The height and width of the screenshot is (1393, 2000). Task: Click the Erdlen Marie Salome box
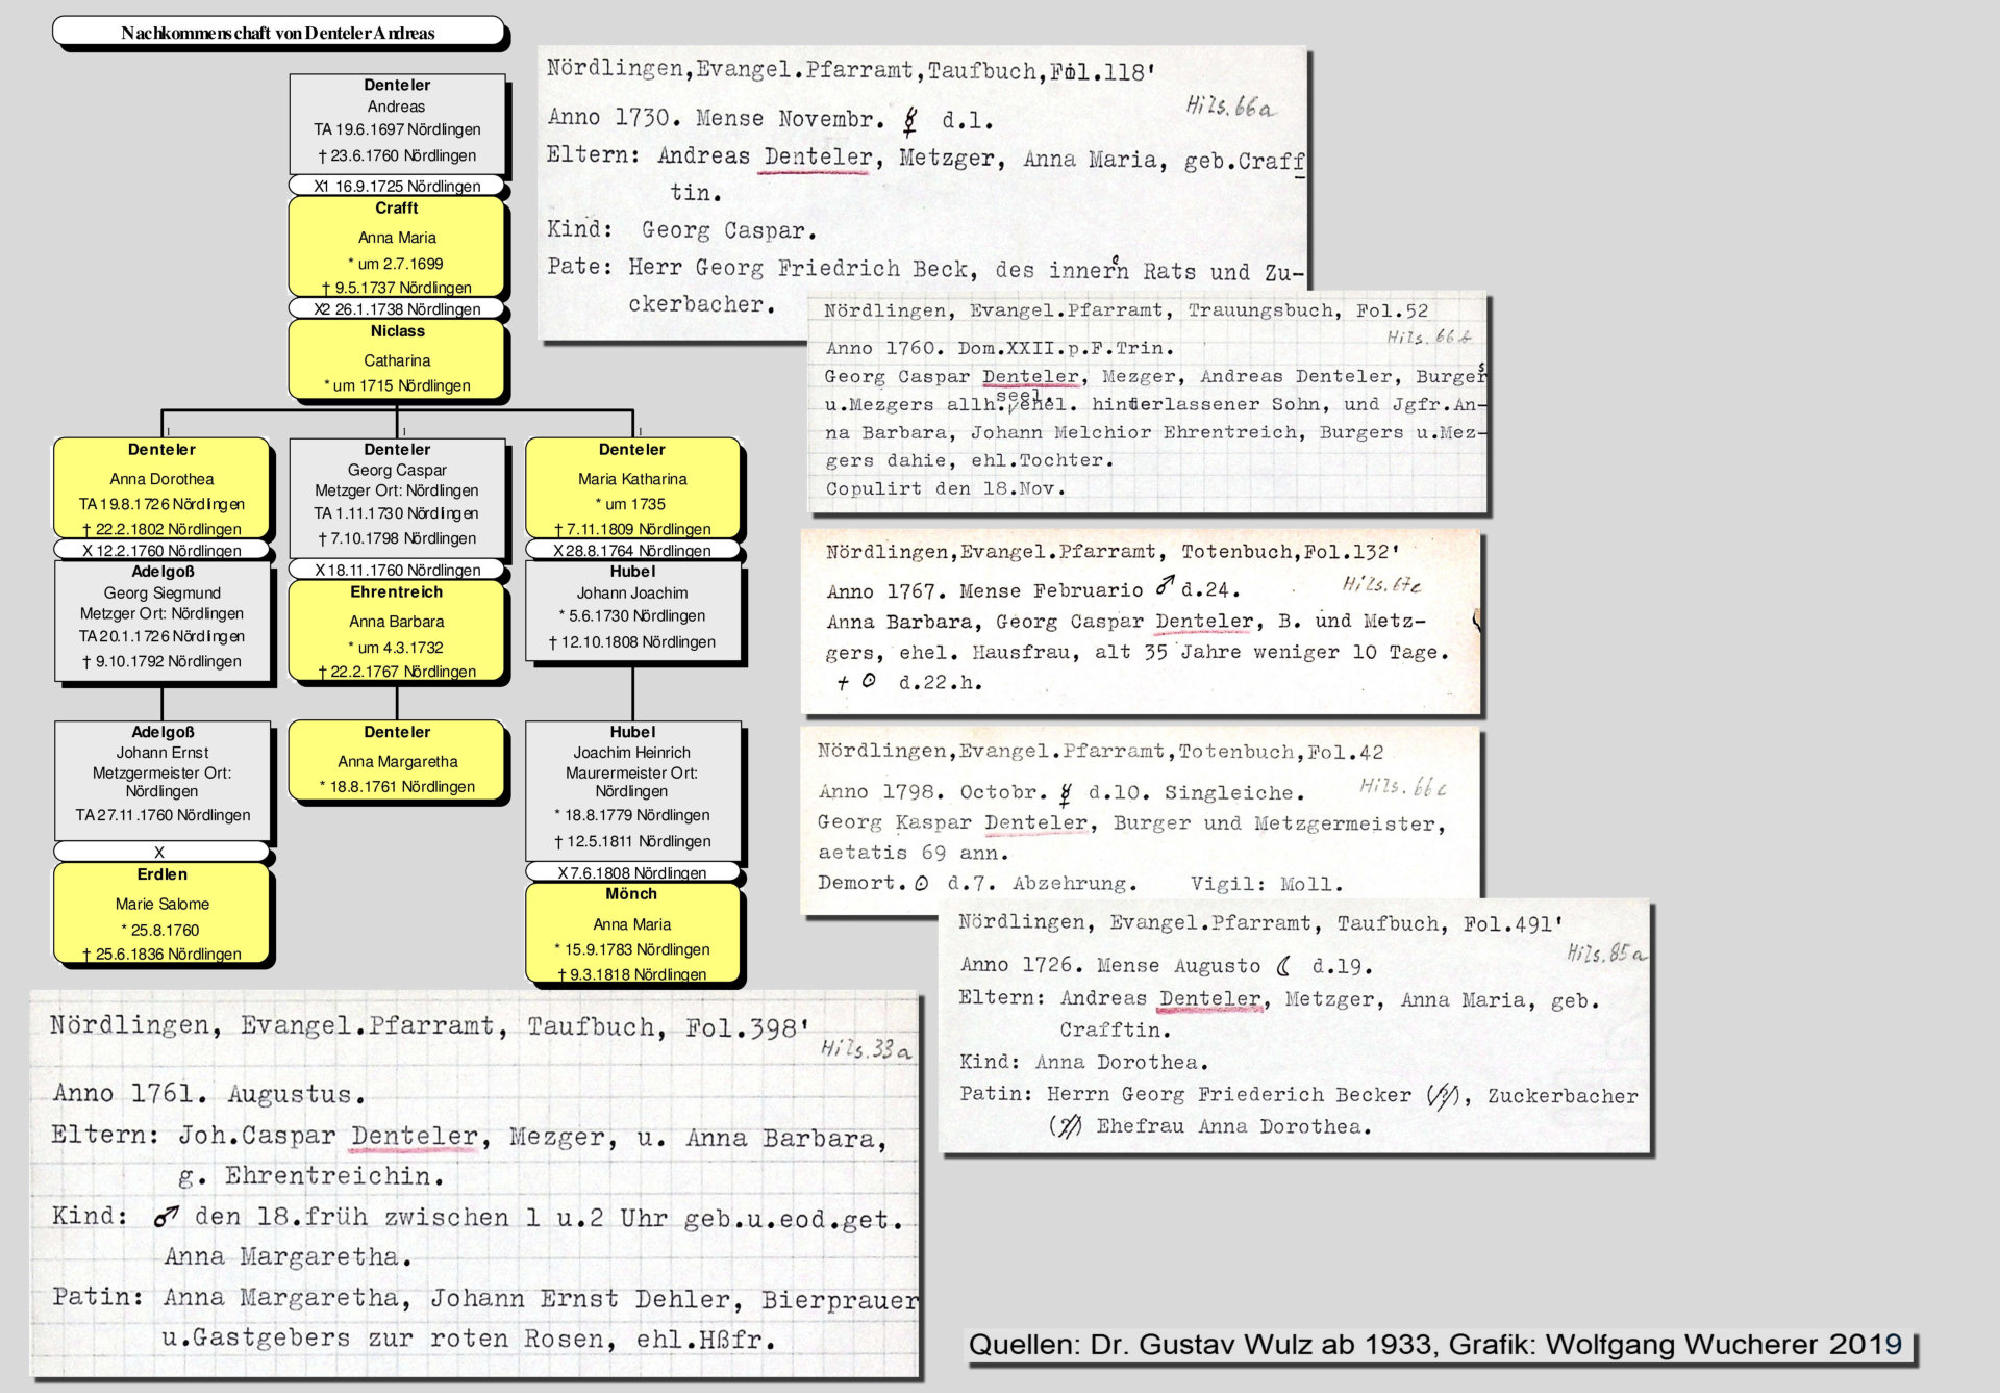coord(162,913)
